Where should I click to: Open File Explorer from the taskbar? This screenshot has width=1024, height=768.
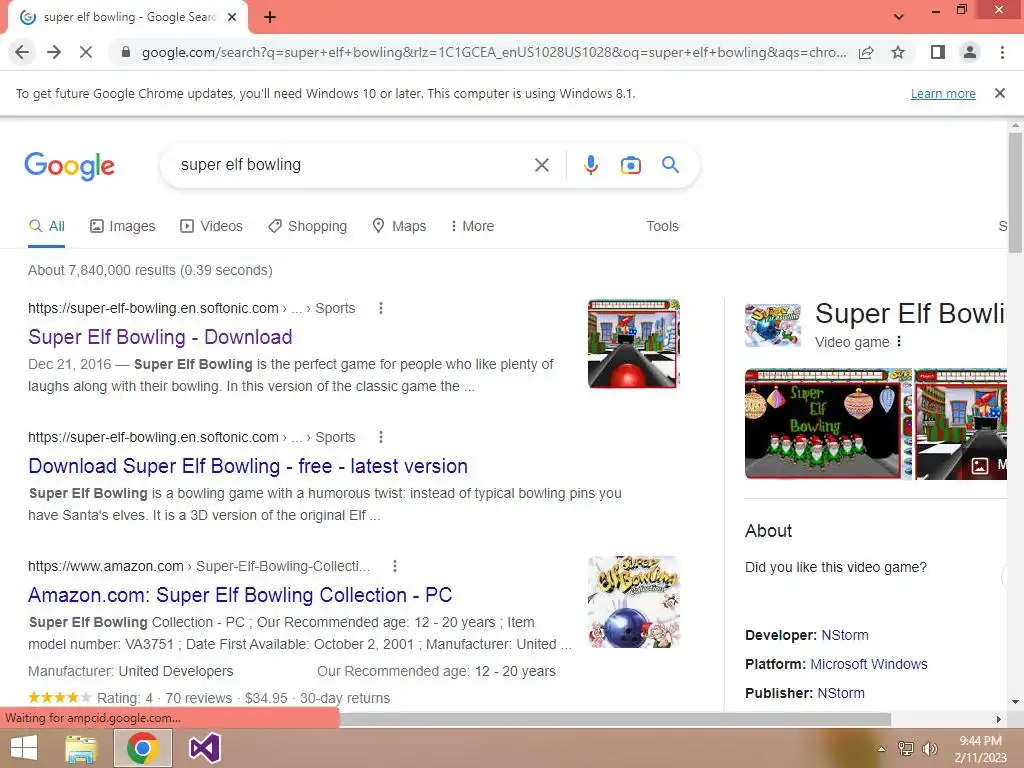point(81,748)
